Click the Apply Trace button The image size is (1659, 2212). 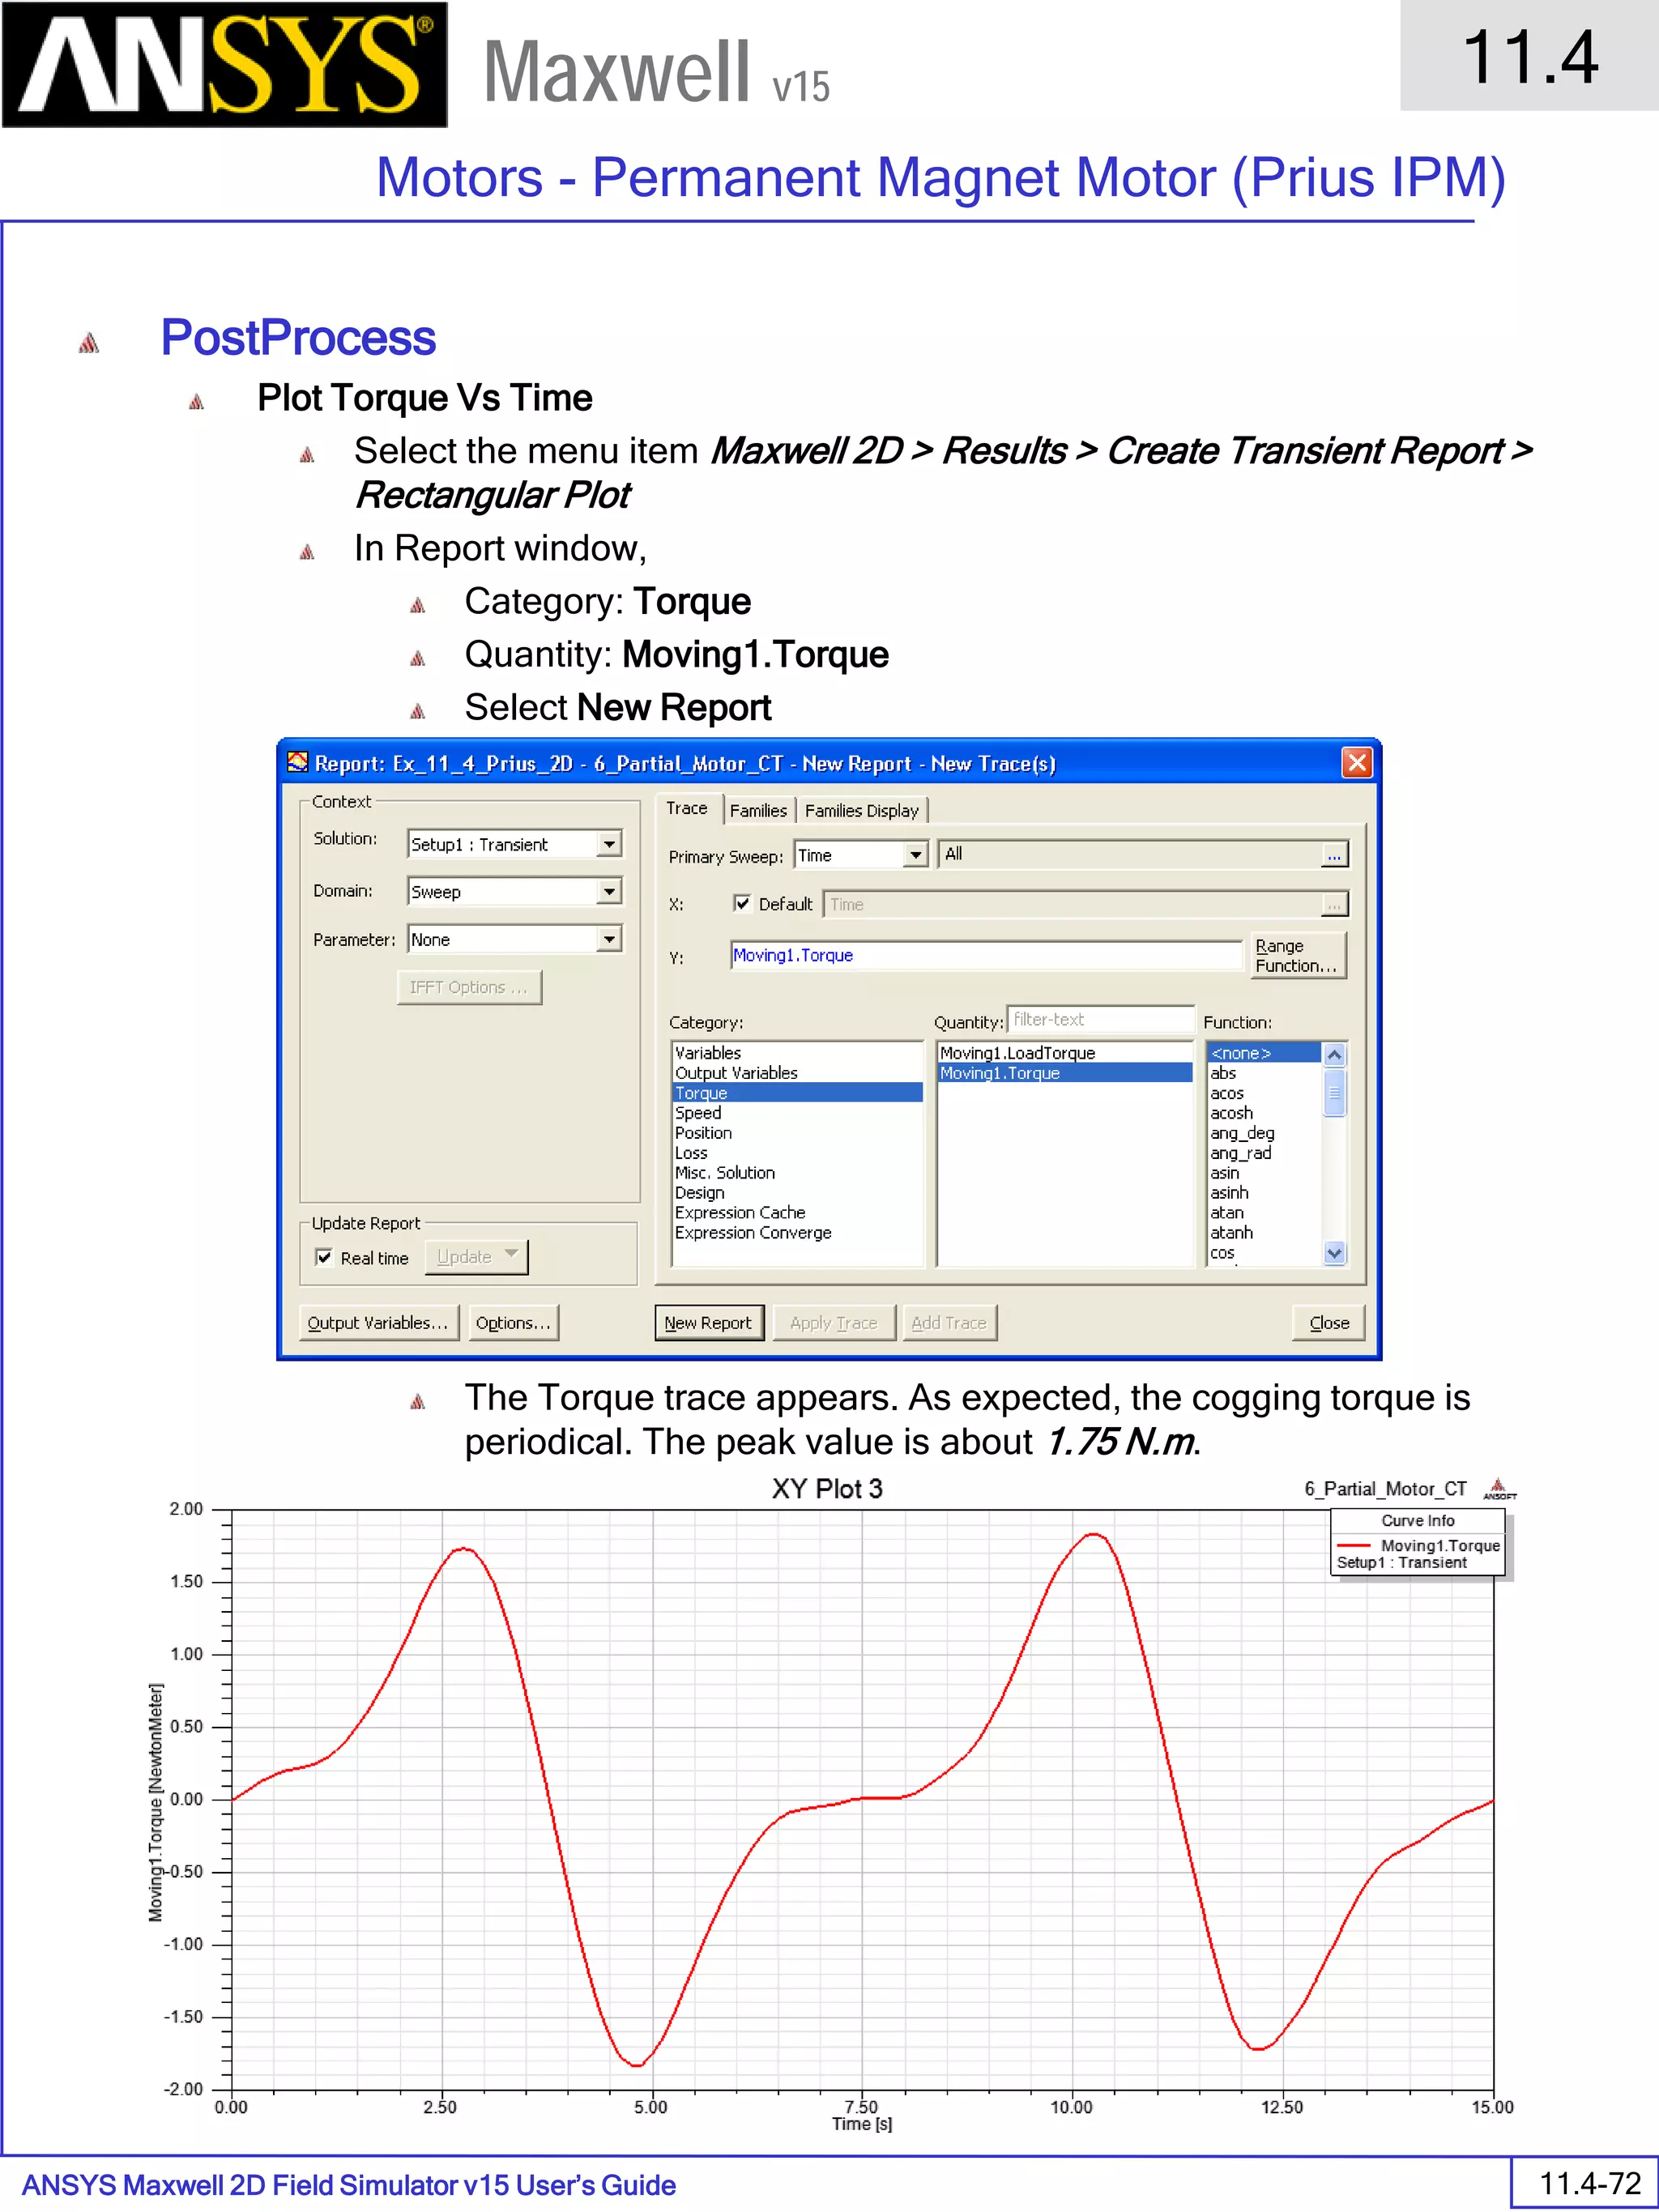coord(833,1323)
